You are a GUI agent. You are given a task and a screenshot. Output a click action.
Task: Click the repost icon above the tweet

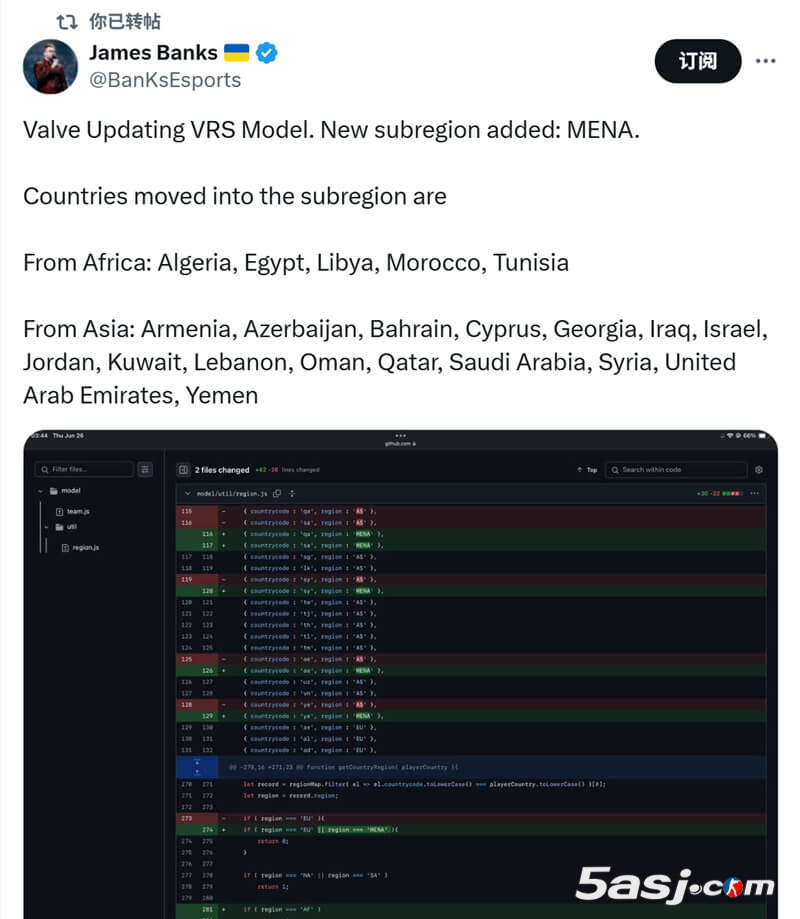click(67, 21)
